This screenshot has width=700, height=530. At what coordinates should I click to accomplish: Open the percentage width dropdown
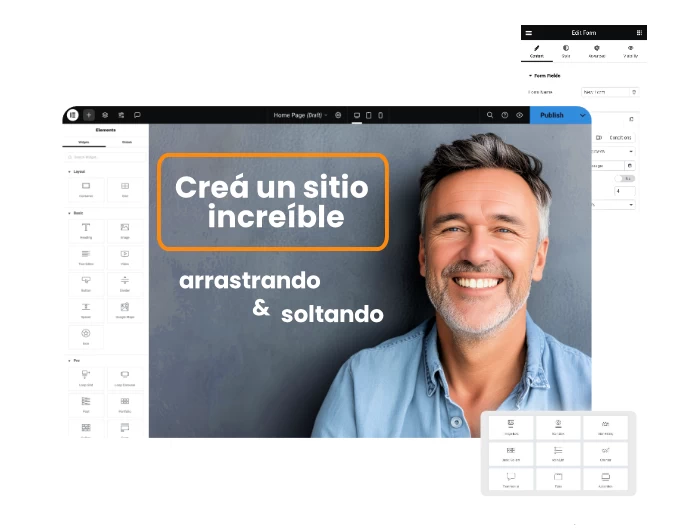(613, 204)
